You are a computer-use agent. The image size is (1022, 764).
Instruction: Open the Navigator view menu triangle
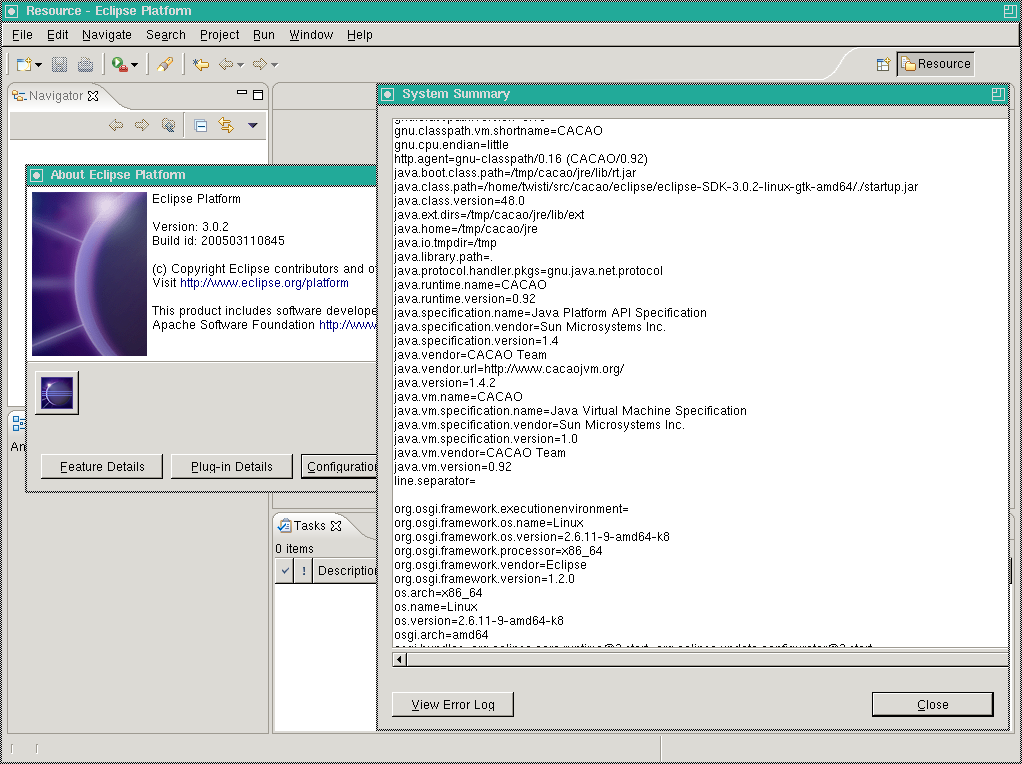tap(253, 126)
